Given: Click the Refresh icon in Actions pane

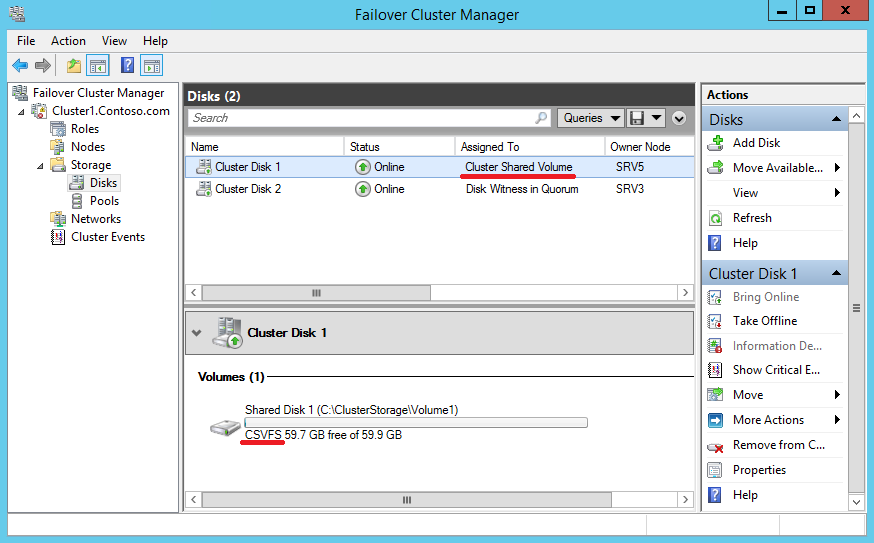Looking at the screenshot, I should pos(715,218).
